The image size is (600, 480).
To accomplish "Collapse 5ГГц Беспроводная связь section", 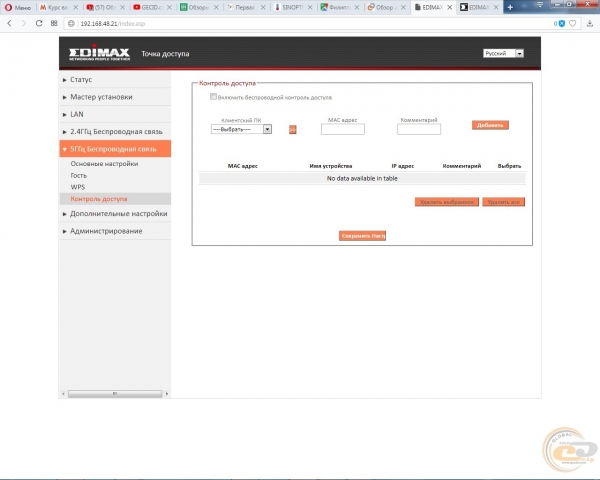I will (x=115, y=149).
